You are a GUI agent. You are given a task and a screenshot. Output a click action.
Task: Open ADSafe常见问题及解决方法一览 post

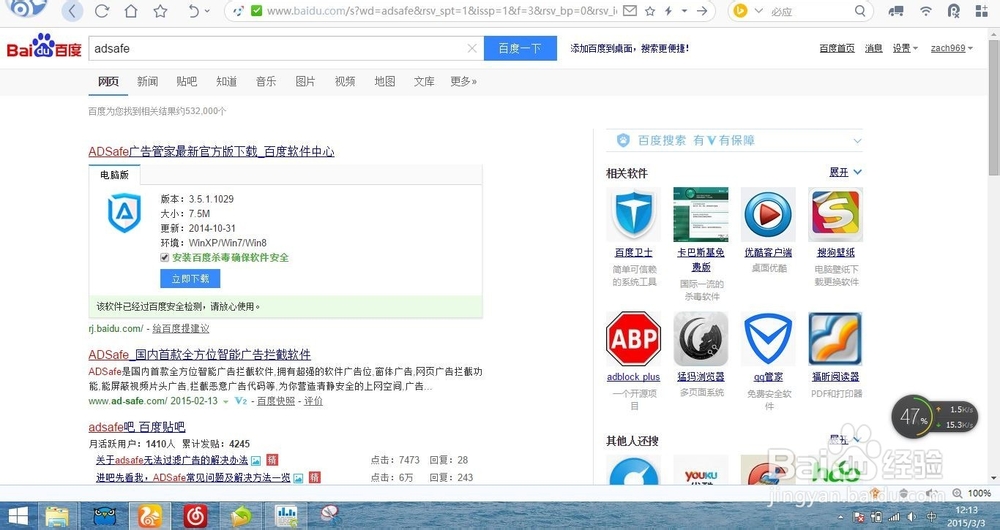pos(193,477)
